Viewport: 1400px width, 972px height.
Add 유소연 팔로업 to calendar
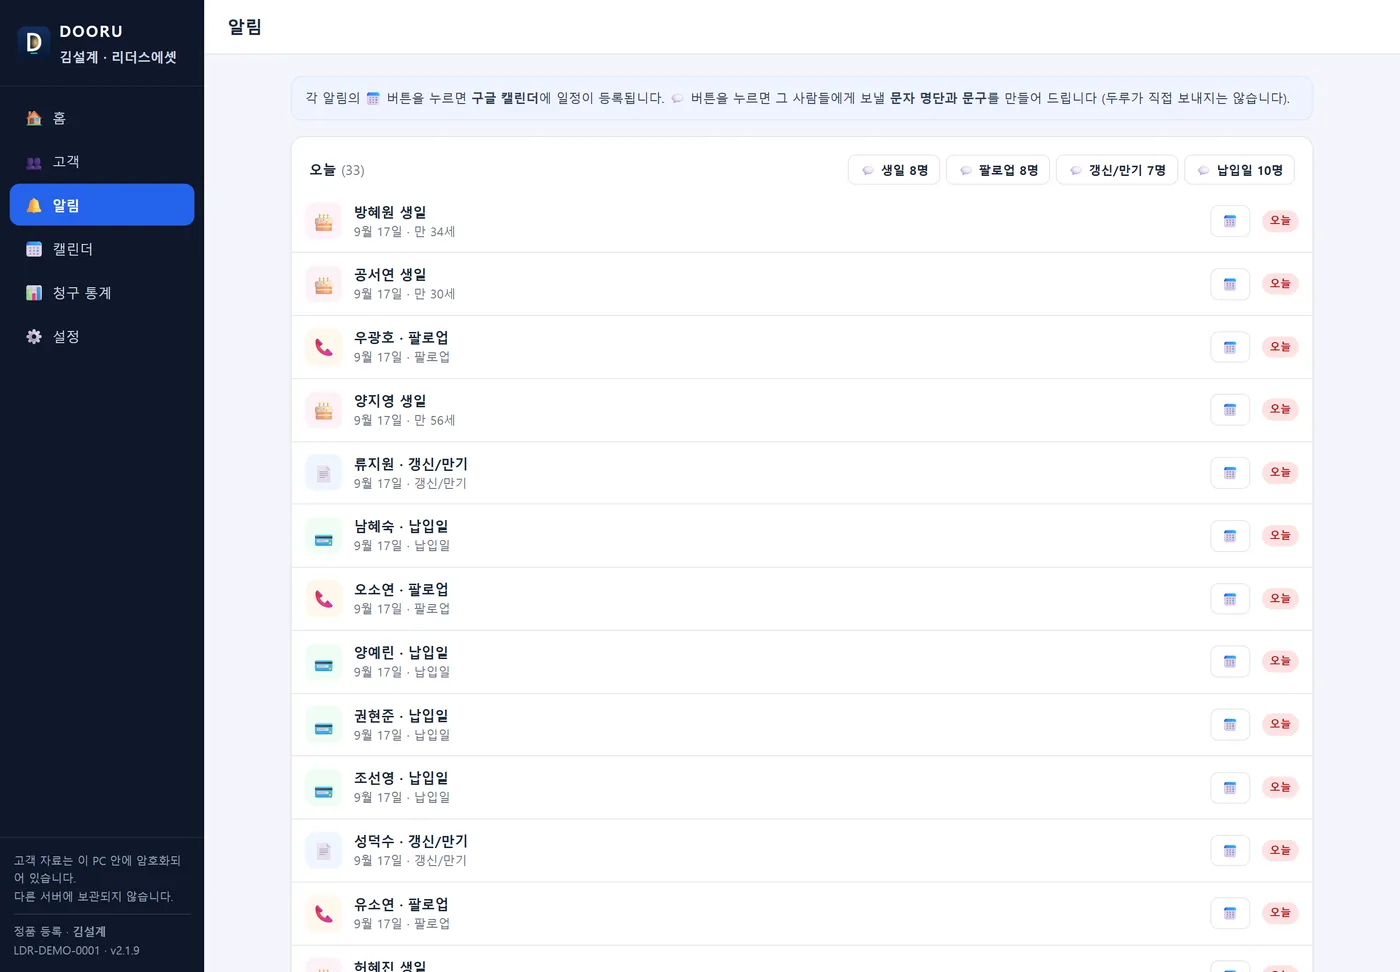click(1230, 913)
